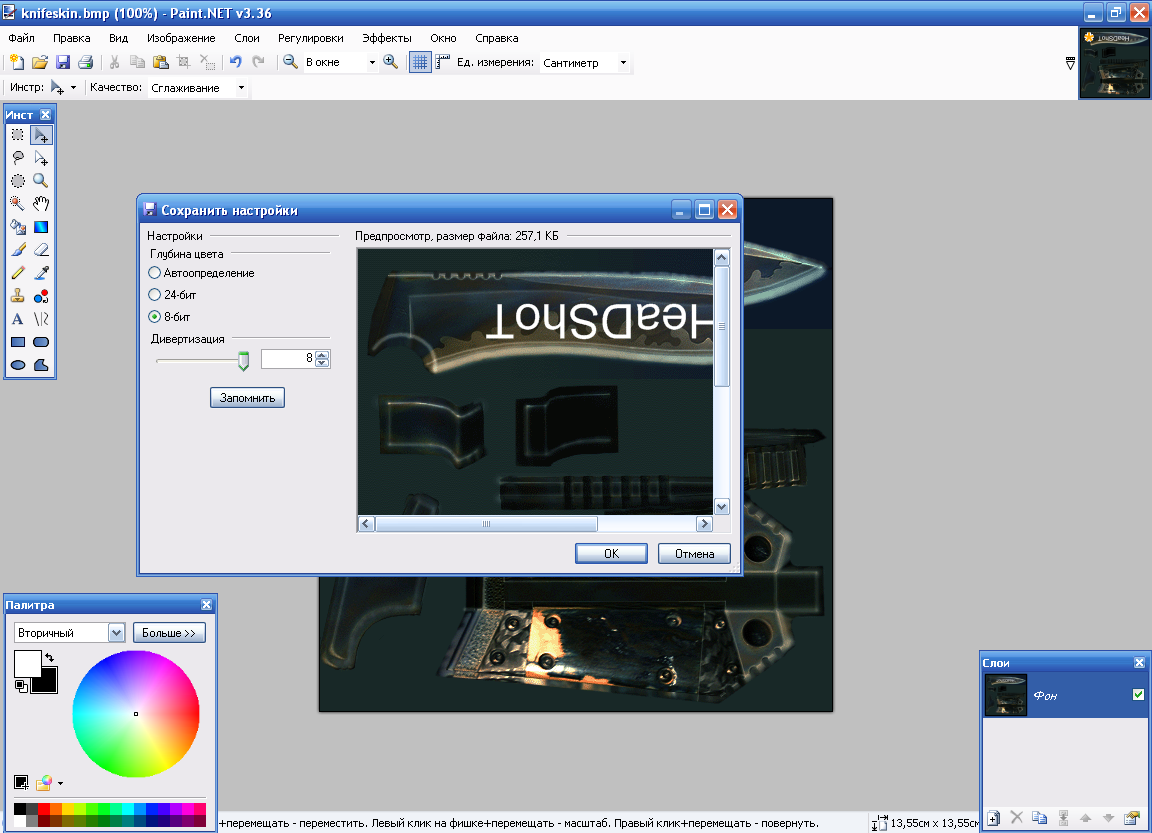Open the Вторичный color dropdown

click(x=115, y=633)
